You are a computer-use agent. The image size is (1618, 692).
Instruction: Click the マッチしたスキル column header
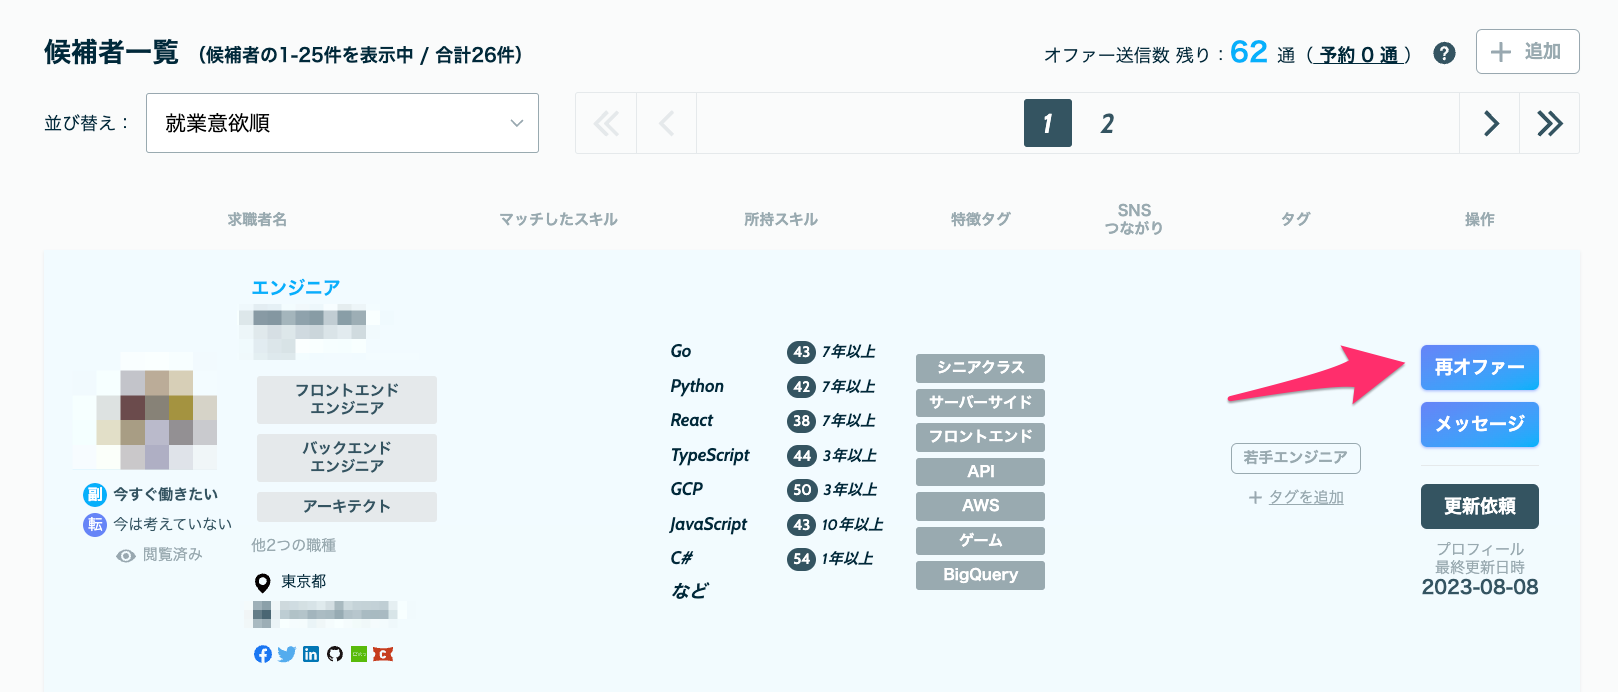click(x=558, y=219)
